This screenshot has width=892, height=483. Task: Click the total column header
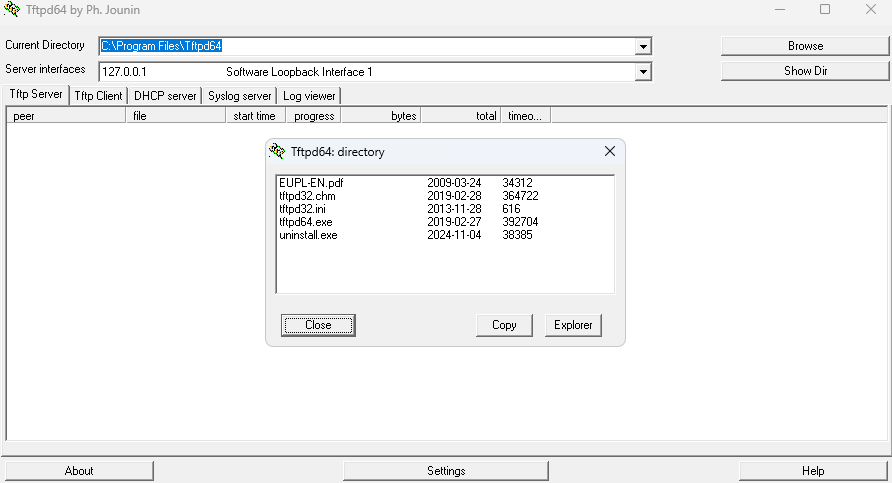461,115
